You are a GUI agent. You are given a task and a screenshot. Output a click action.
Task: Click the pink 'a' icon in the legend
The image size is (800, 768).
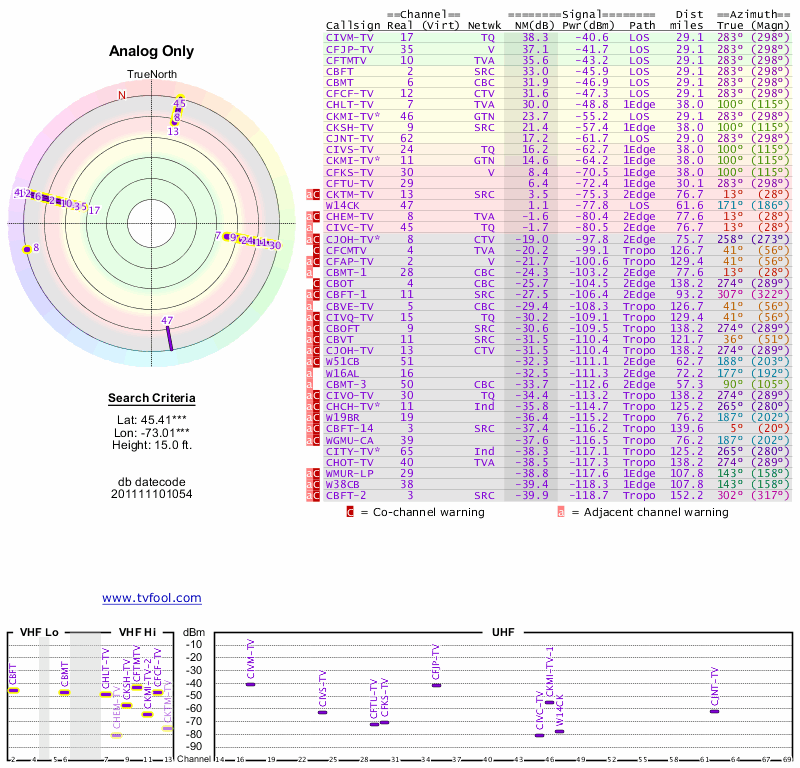(x=561, y=512)
